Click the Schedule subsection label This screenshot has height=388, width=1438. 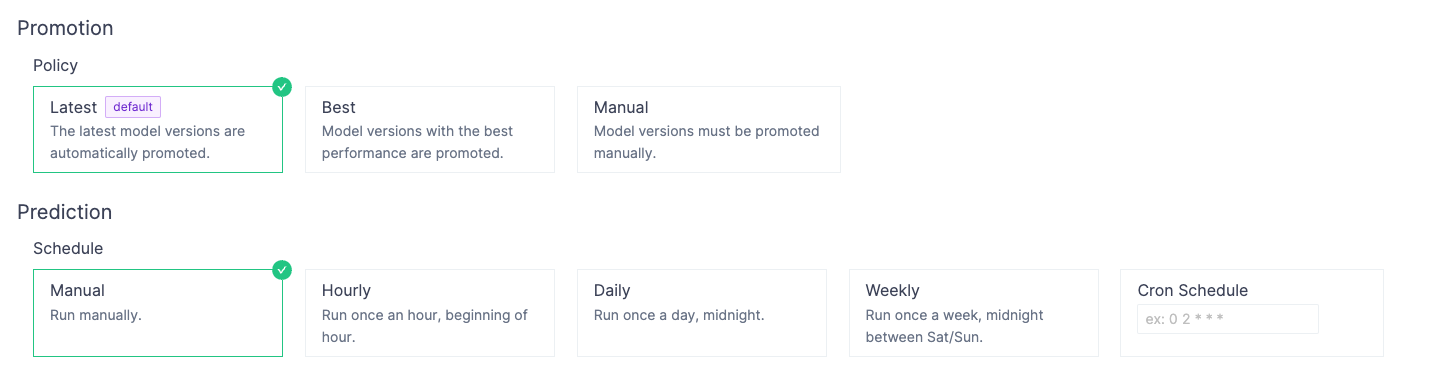click(x=68, y=248)
